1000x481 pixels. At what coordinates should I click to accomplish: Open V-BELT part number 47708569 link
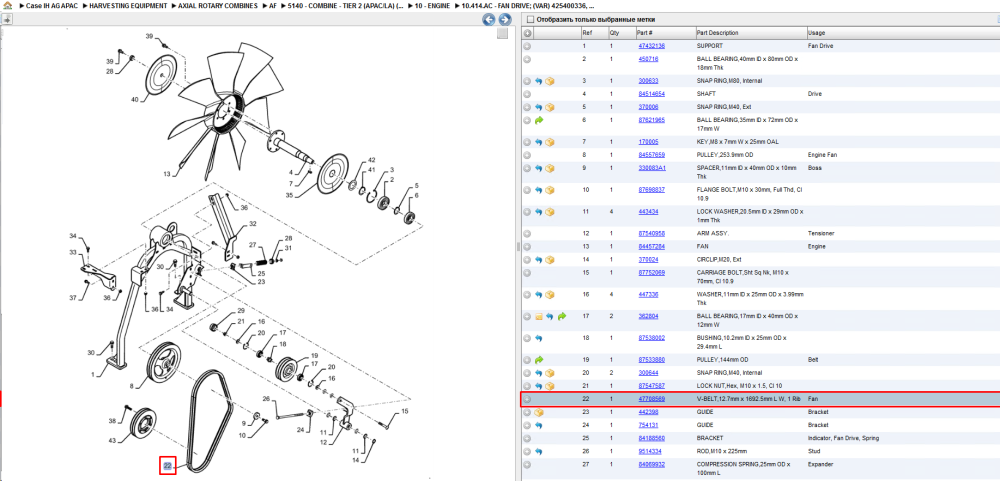coord(652,399)
